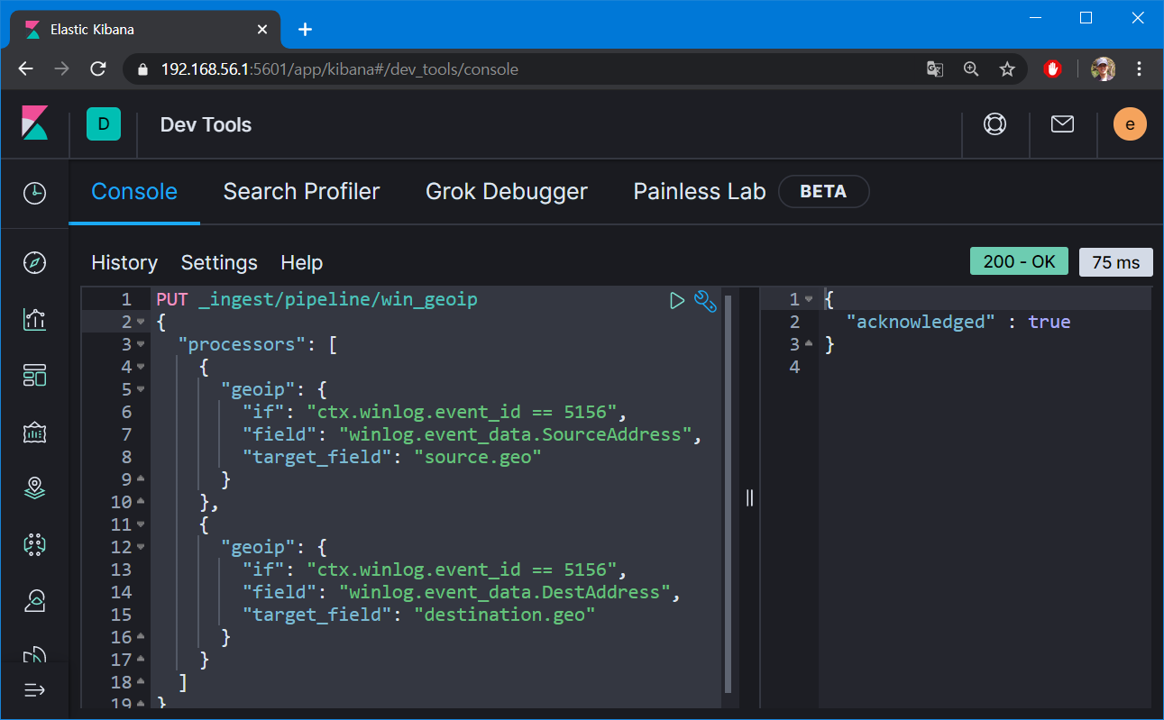Viewport: 1164px width, 720px height.
Task: Open Chrome three-dot menu
Action: click(x=1139, y=69)
